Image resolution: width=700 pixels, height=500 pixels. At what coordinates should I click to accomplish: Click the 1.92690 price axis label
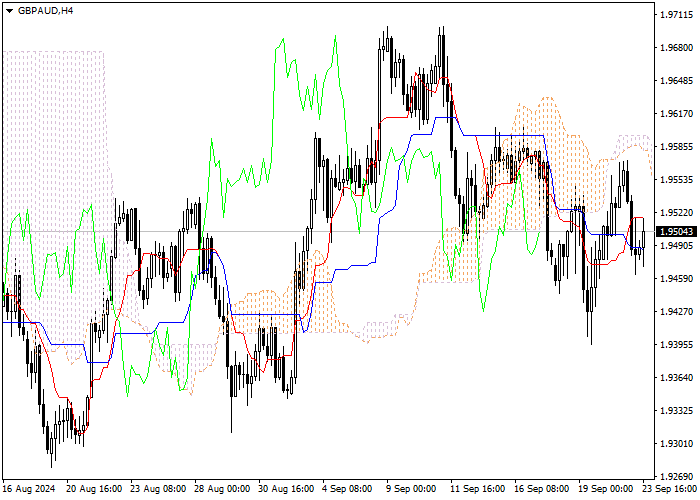click(x=677, y=476)
